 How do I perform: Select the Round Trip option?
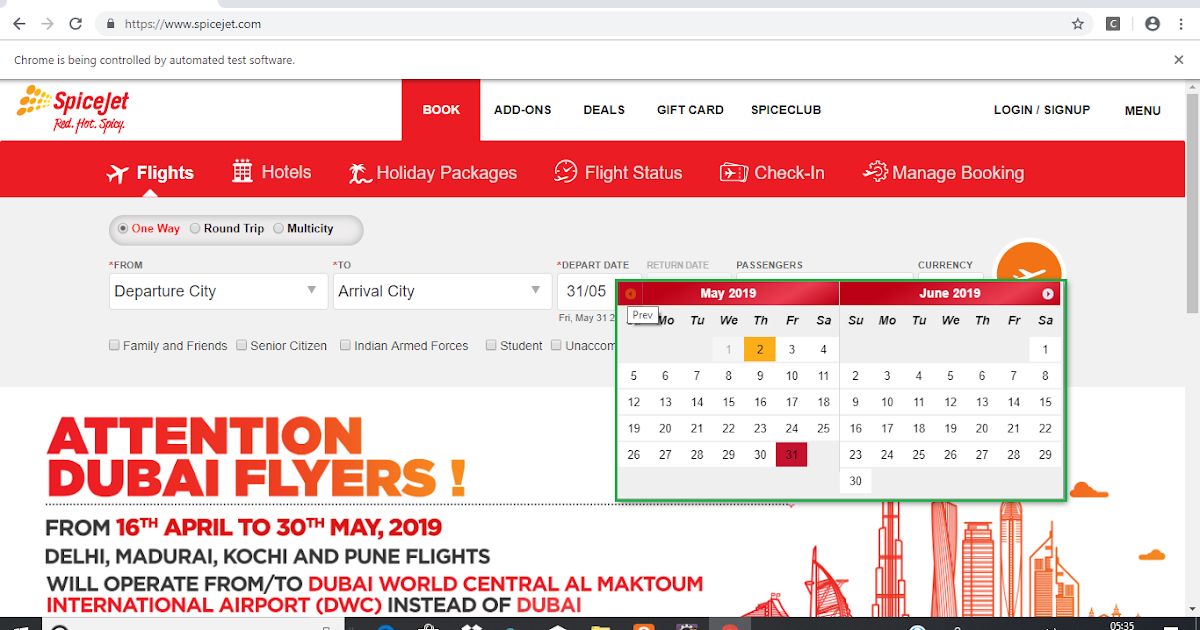click(196, 229)
